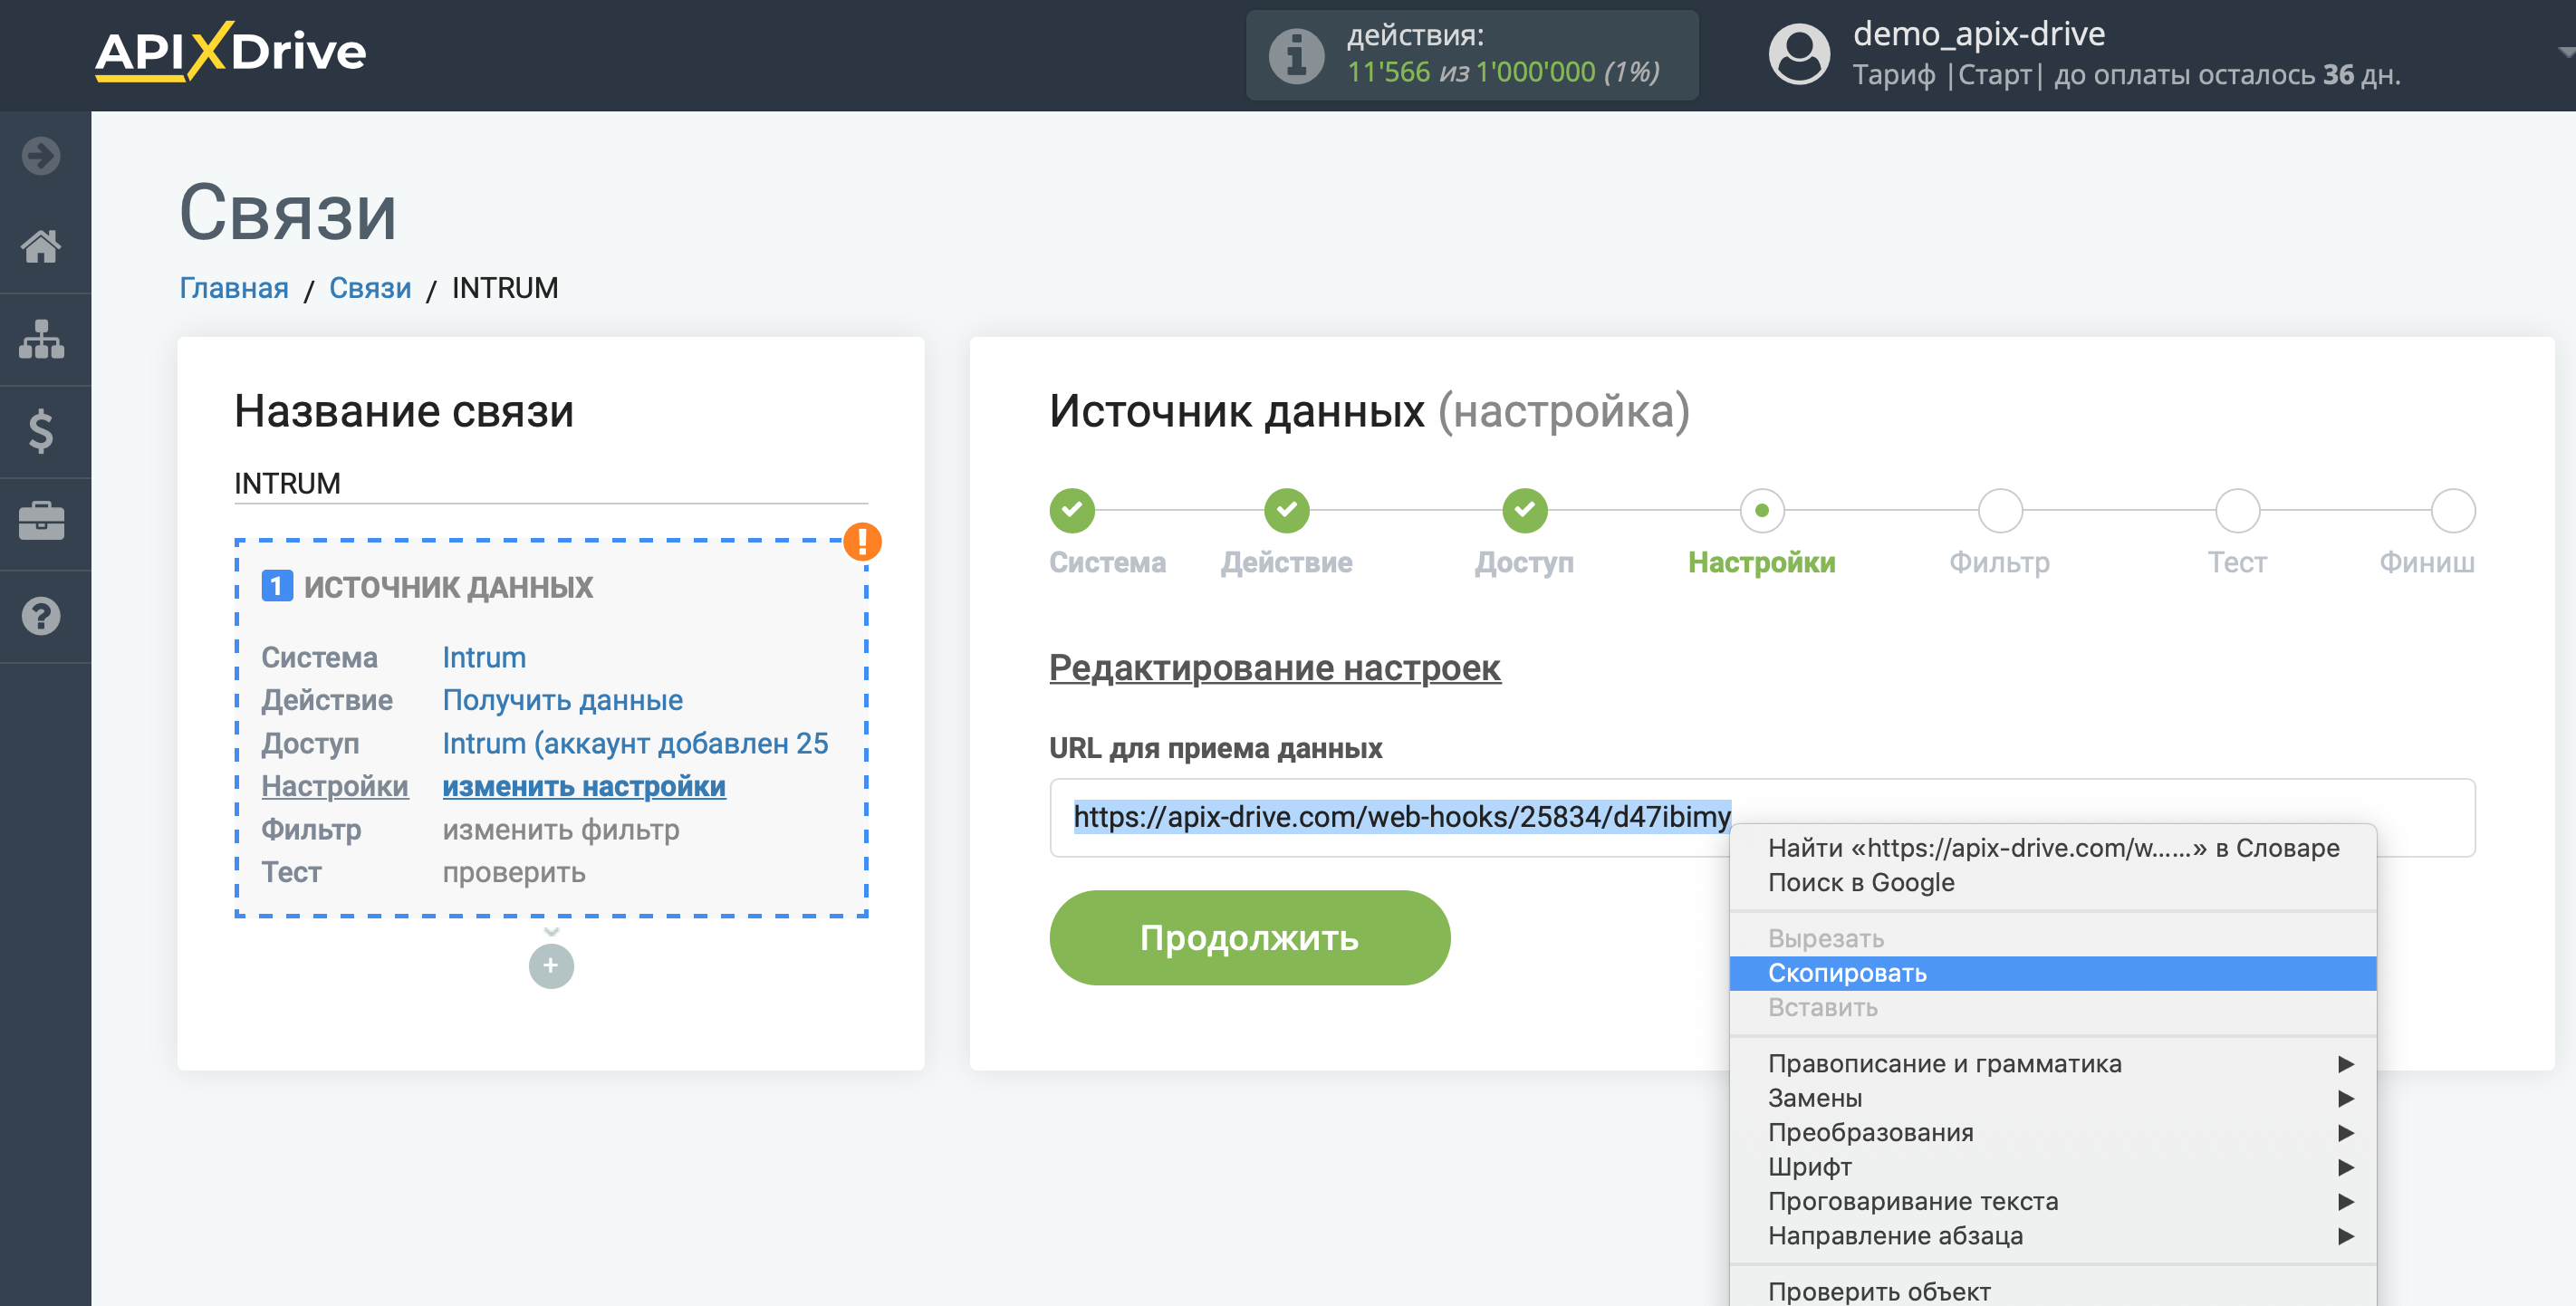
Task: Choose Скопировать in context menu
Action: tap(2052, 972)
